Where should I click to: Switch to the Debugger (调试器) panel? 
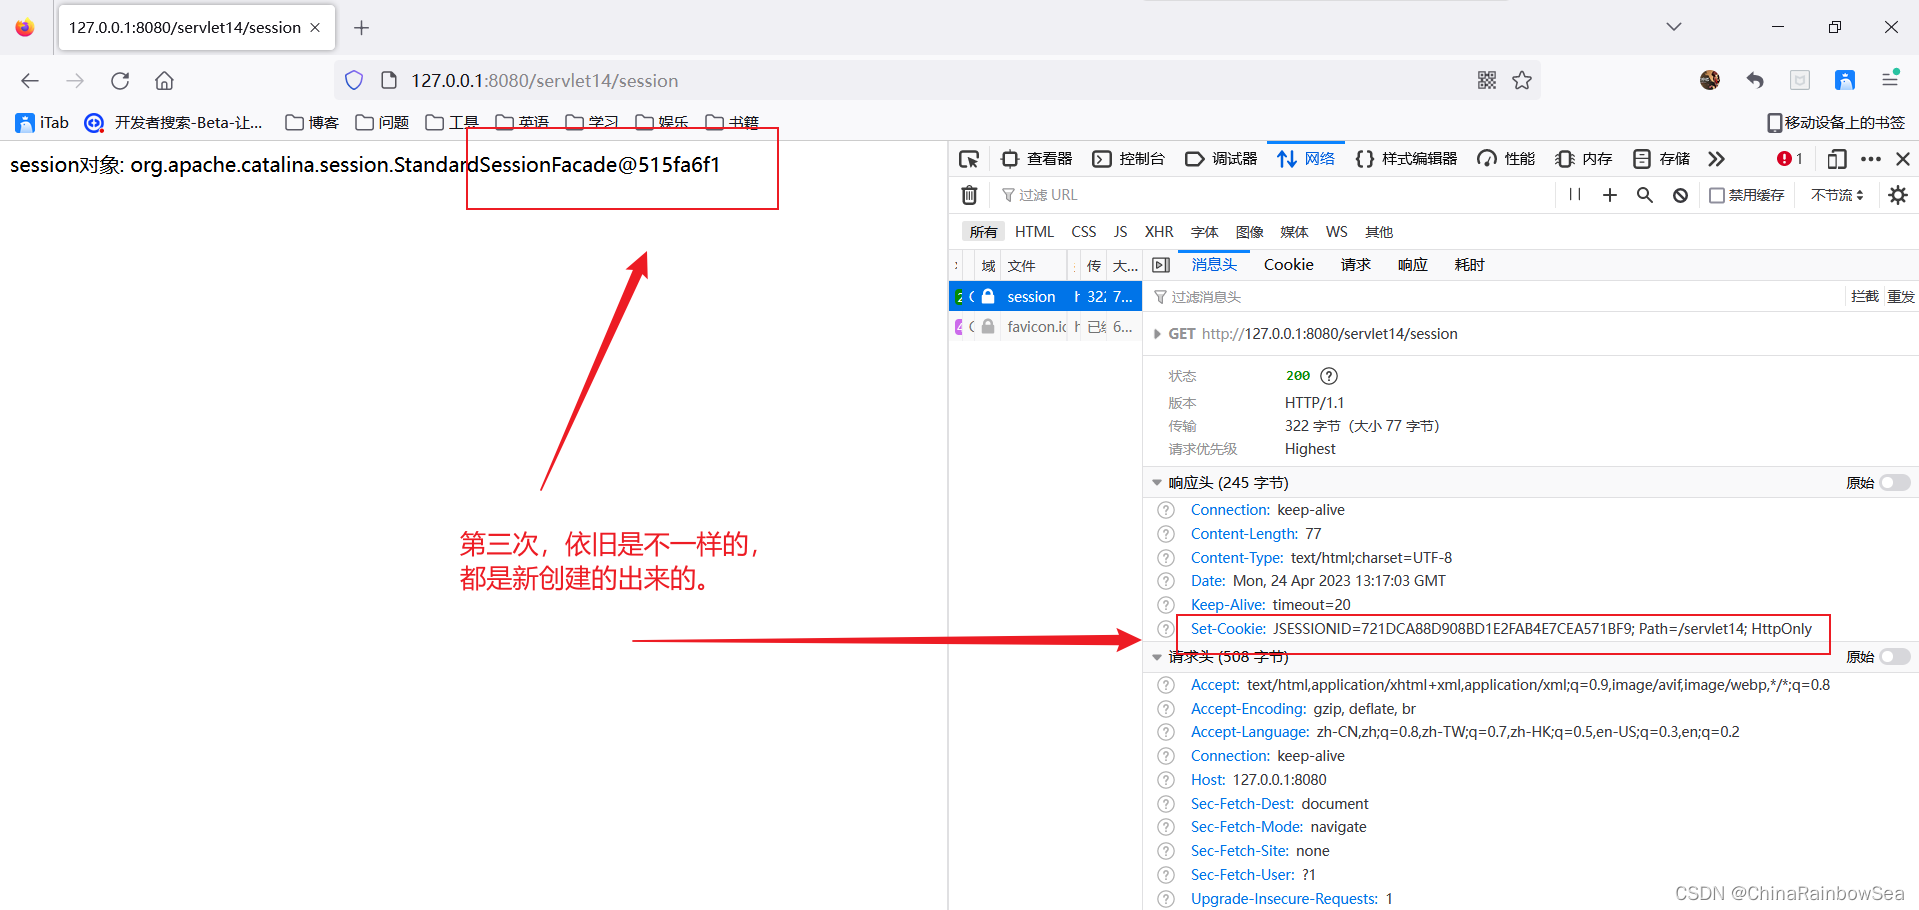1221,159
